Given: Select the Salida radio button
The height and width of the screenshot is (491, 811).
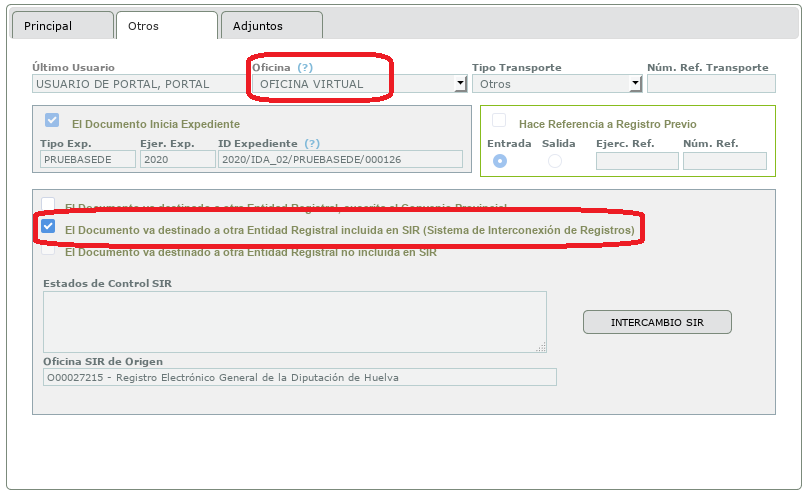Looking at the screenshot, I should coord(554,161).
